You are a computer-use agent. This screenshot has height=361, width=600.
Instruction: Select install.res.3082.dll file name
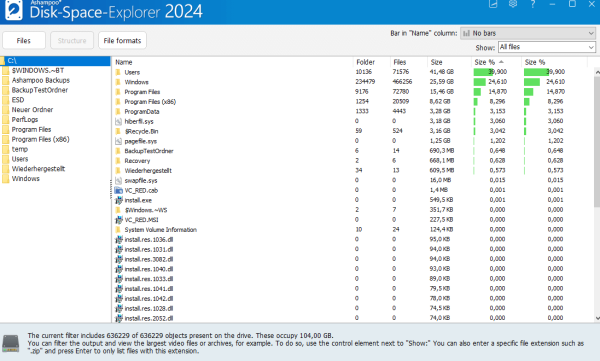tap(148, 259)
